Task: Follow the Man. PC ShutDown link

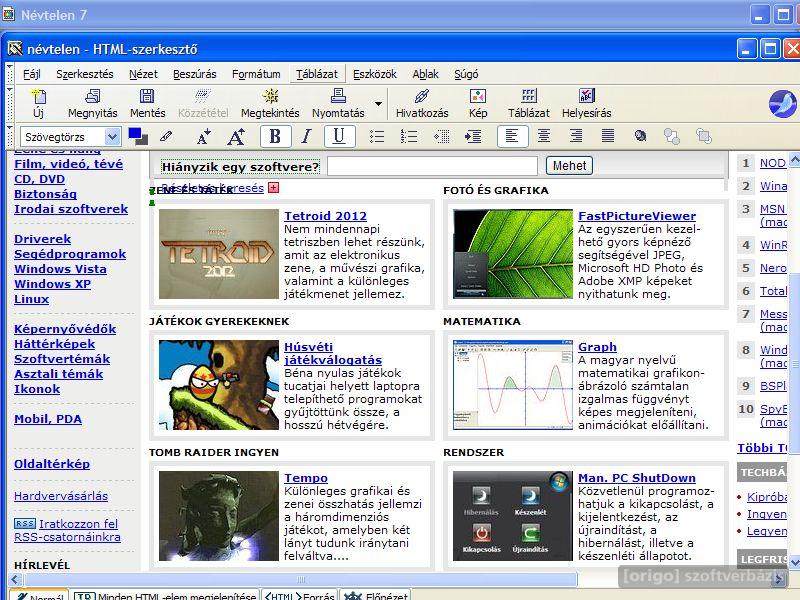Action: click(637, 478)
